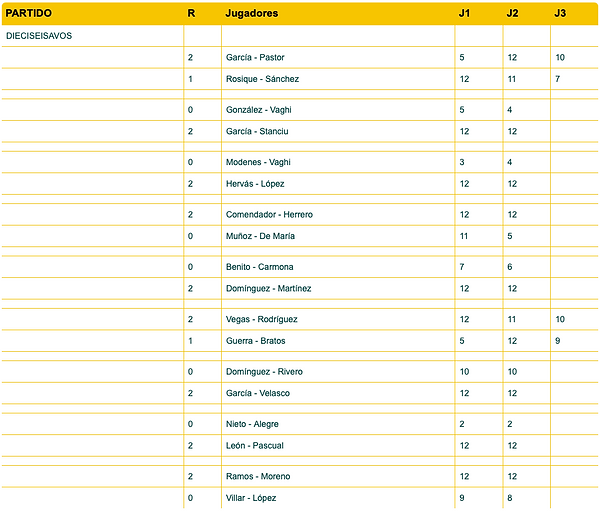Click the García - Pastor row

255,58
